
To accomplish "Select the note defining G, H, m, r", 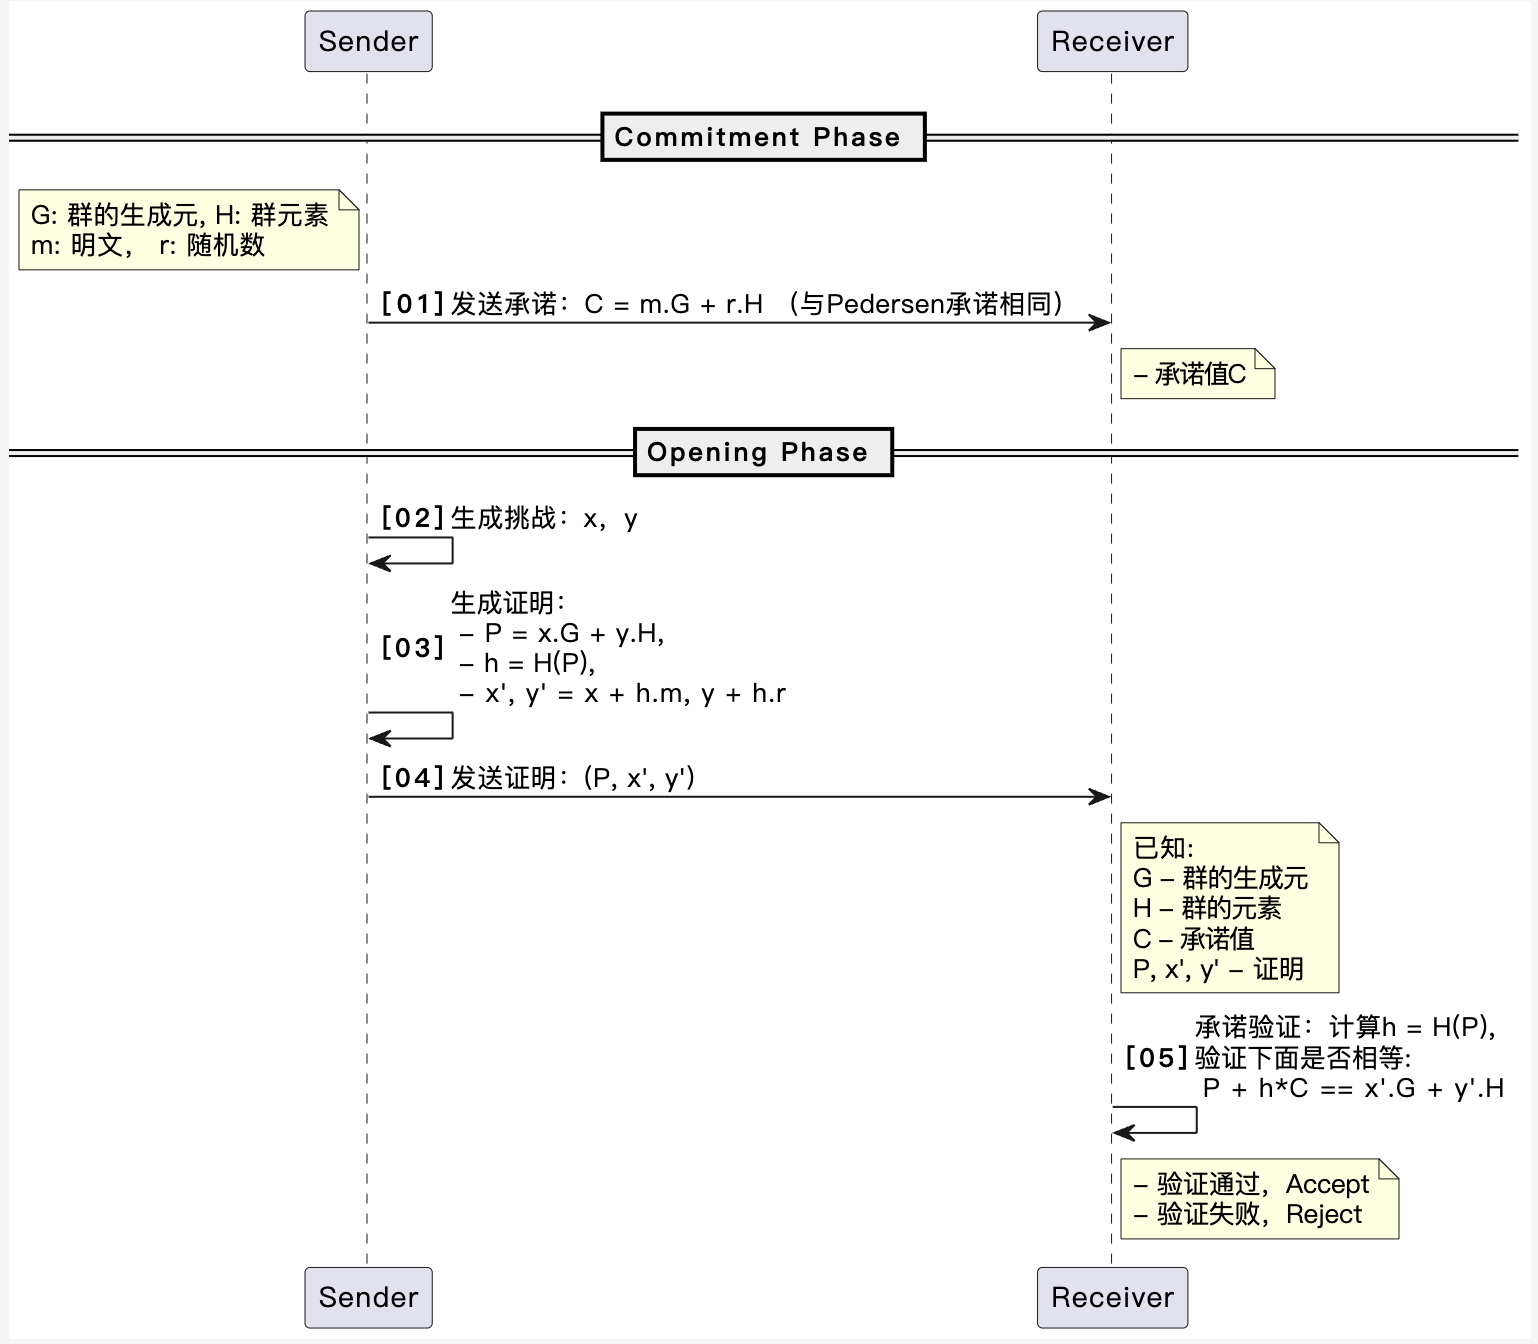I will pyautogui.click(x=188, y=230).
